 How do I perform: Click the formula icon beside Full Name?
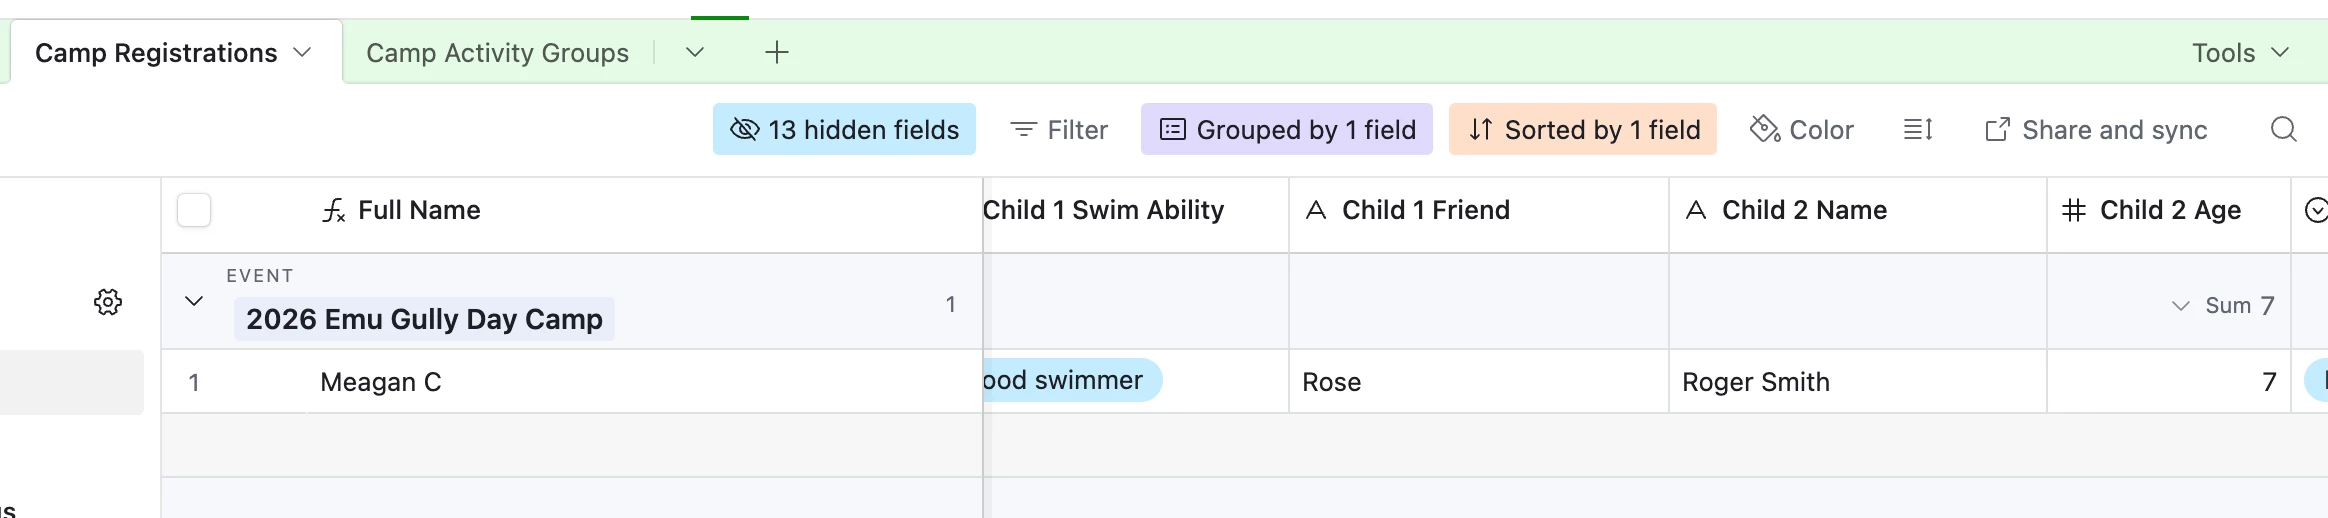(x=334, y=211)
